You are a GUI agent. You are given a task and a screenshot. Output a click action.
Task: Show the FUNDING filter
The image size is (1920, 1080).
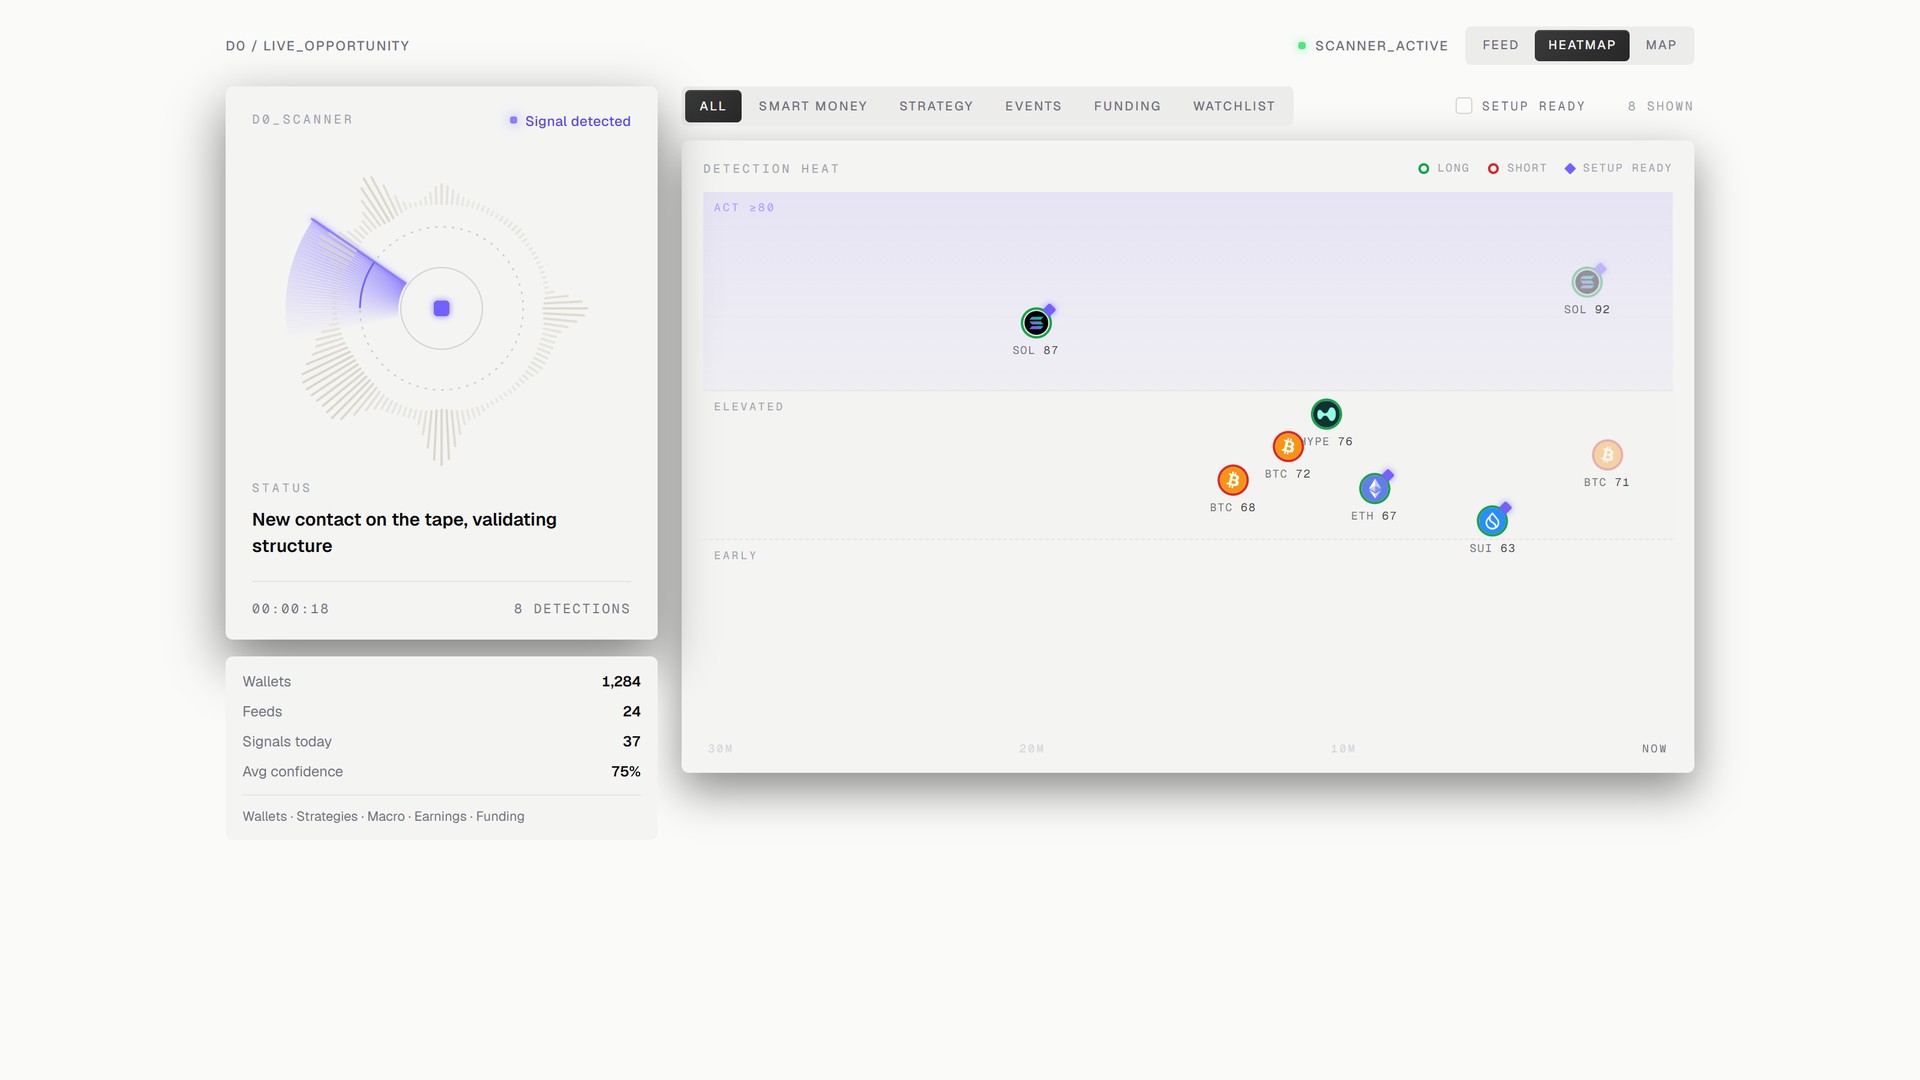[1127, 106]
